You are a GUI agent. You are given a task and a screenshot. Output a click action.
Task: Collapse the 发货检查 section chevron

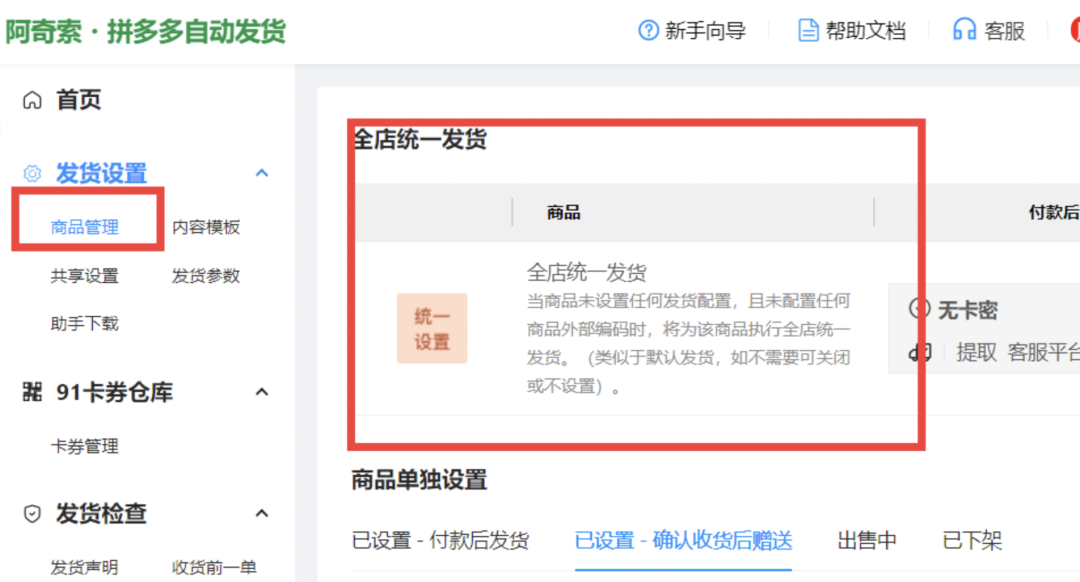tap(262, 513)
